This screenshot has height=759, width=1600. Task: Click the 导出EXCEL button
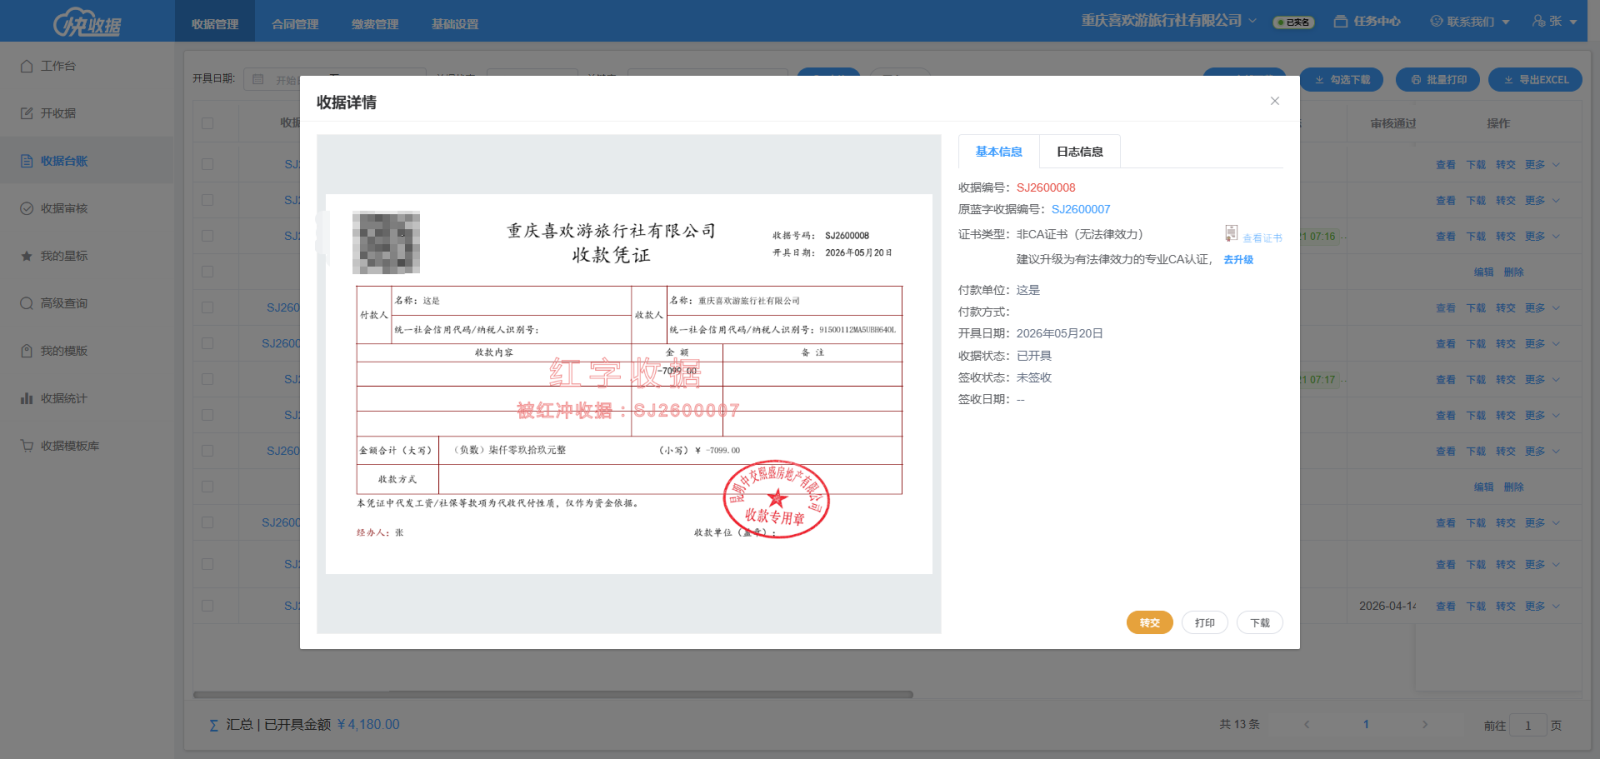tap(1535, 80)
